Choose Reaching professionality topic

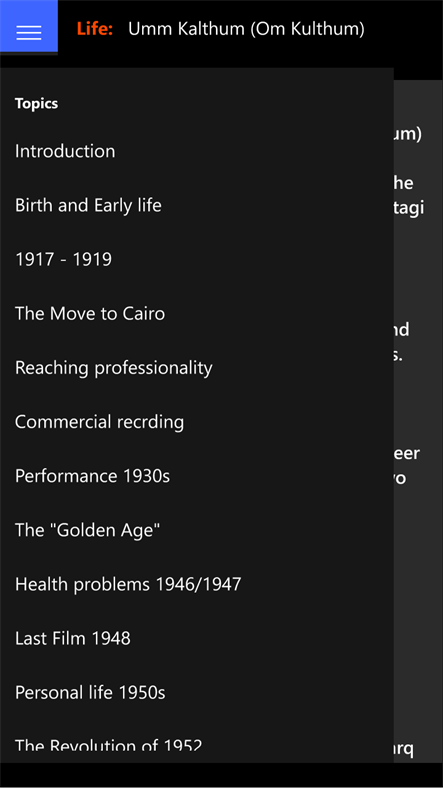pyautogui.click(x=114, y=368)
